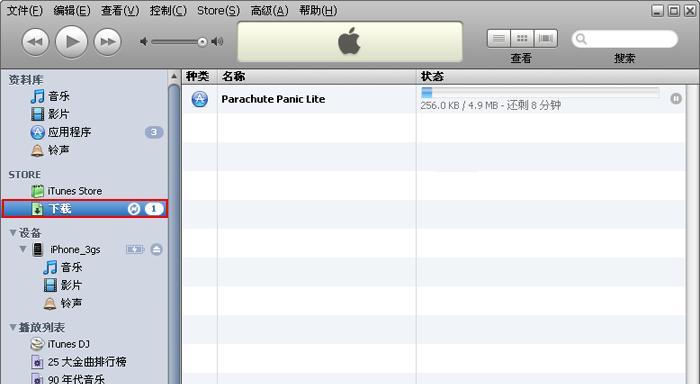Close the iTunes window
The width and height of the screenshot is (700, 384).
(x=690, y=10)
